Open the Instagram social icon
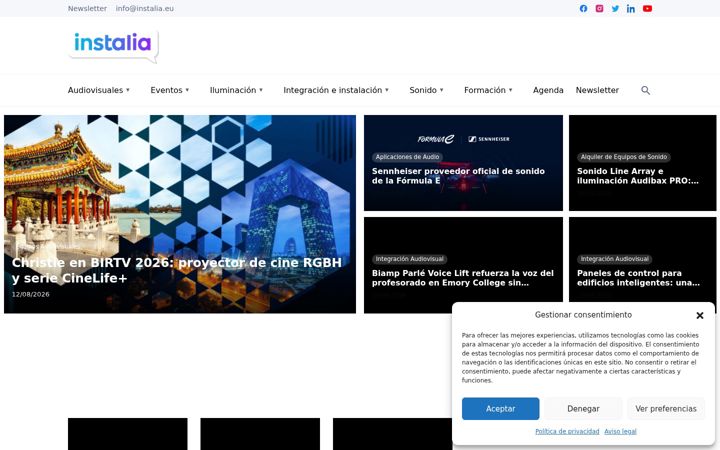The width and height of the screenshot is (720, 450). tap(599, 8)
